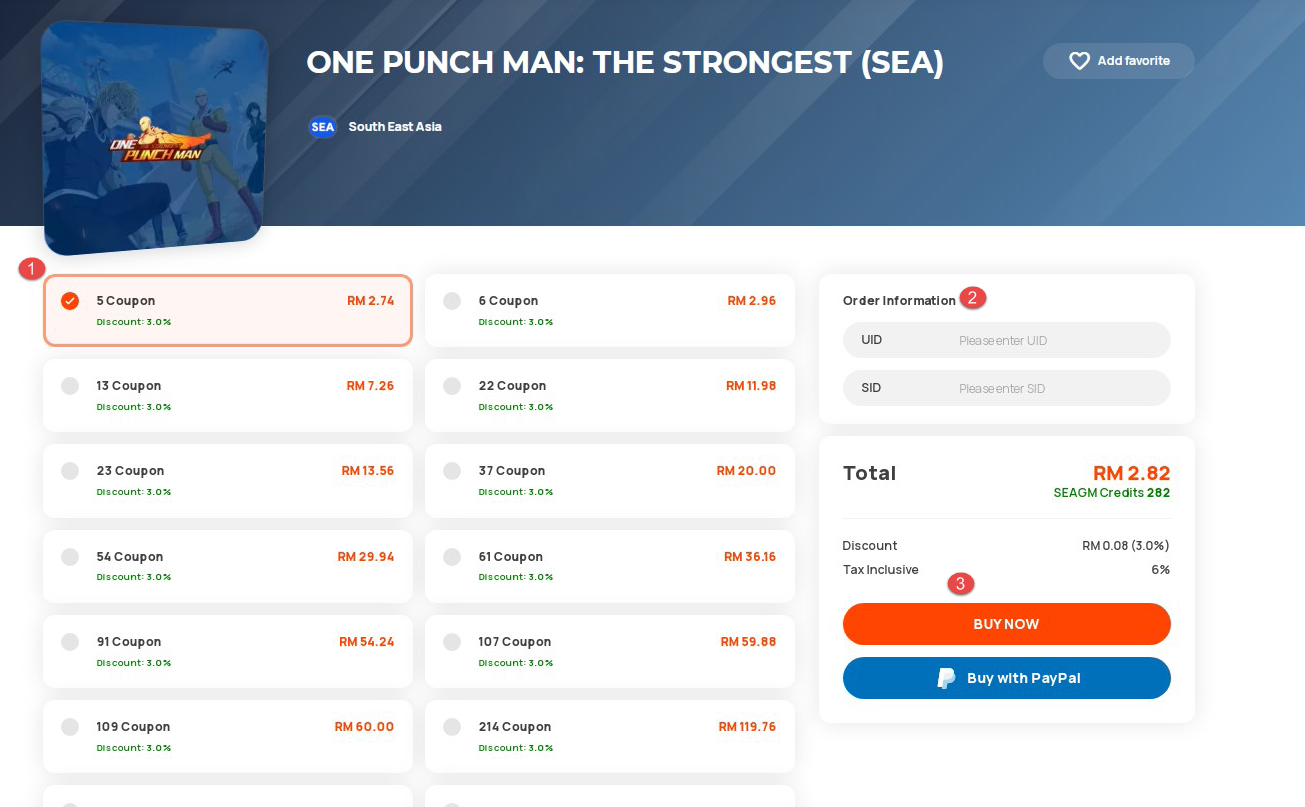Viewport: 1305px width, 807px height.
Task: Click the PayPal logo icon
Action: click(946, 678)
